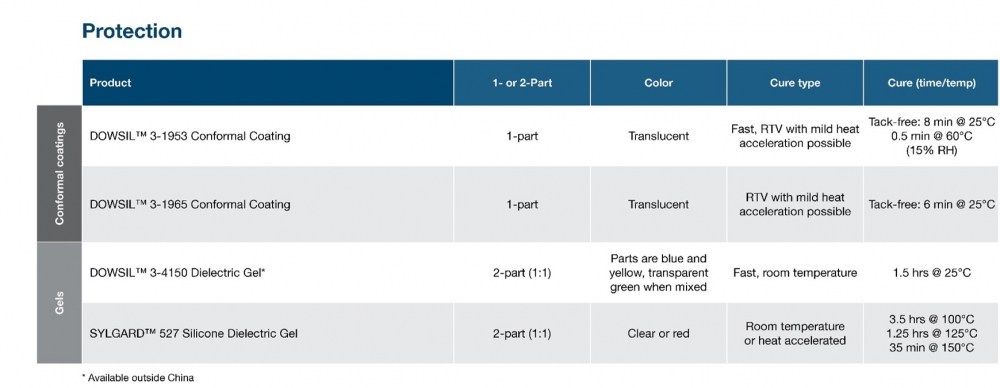The image size is (1000, 388).
Task: Click the Clear or red color cell
Action: [x=658, y=333]
